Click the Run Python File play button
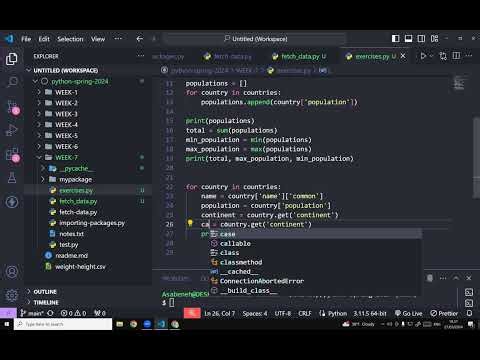The width and height of the screenshot is (480, 360). point(423,56)
